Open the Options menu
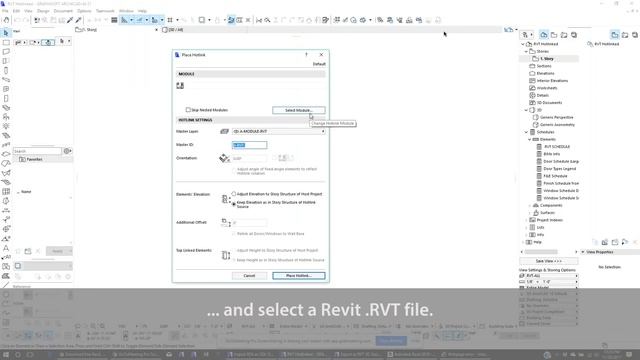Screen dimensions: 640x360 [x=84, y=11]
